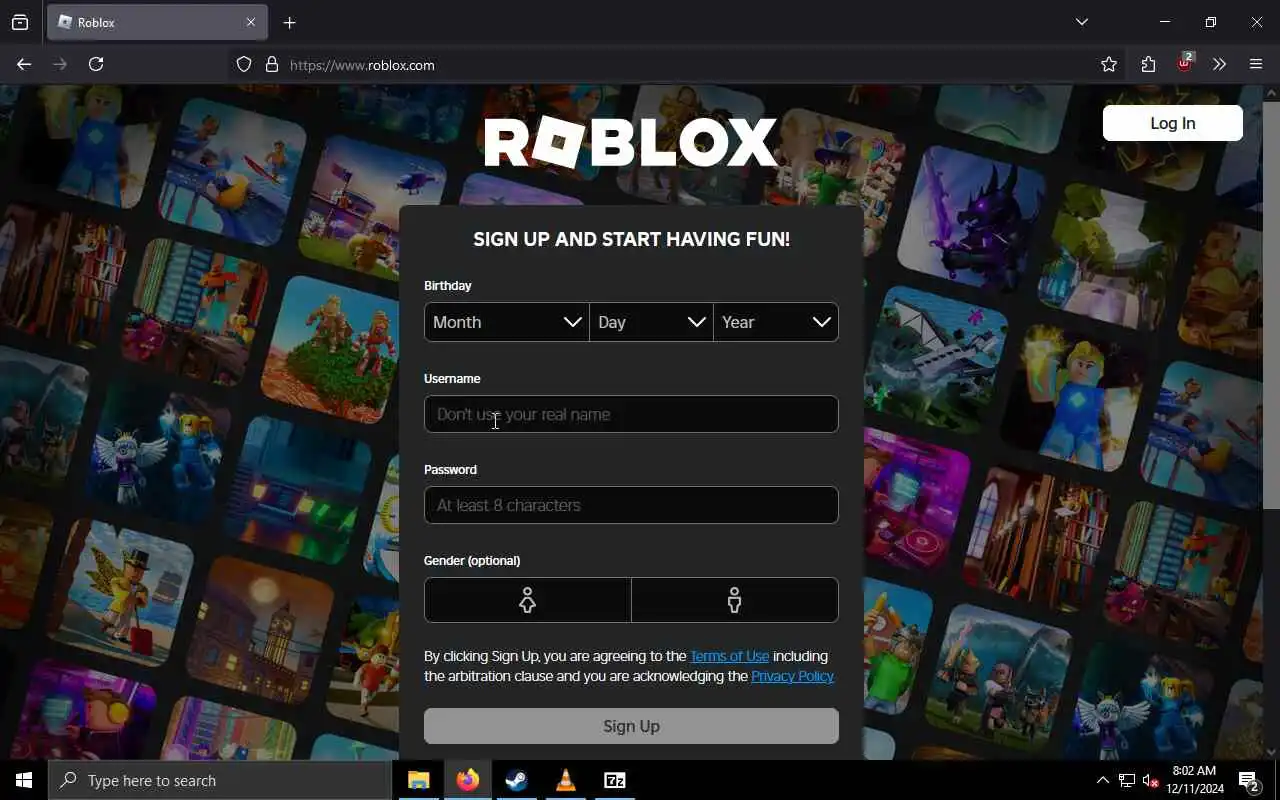Image resolution: width=1280 pixels, height=800 pixels.
Task: Click the Username input field
Action: tap(631, 414)
